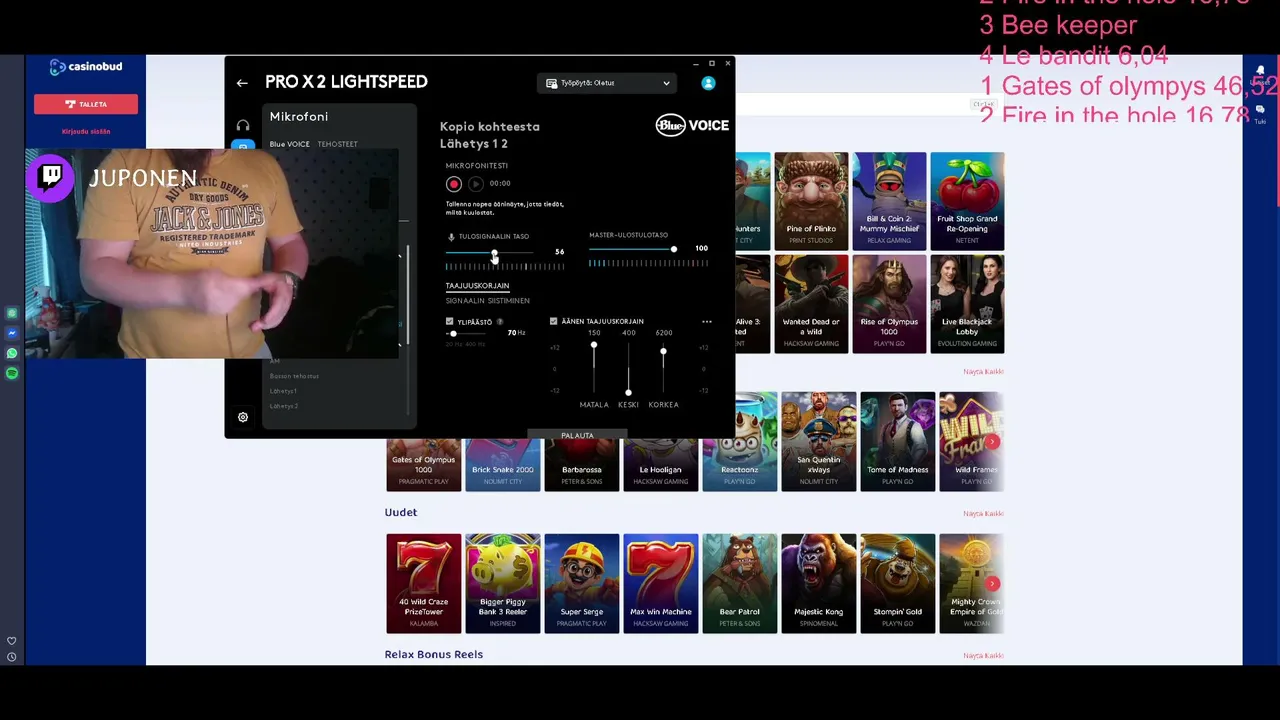Screen dimensions: 1280x720
Task: Open the equalizer three-dots options menu
Action: (x=707, y=322)
